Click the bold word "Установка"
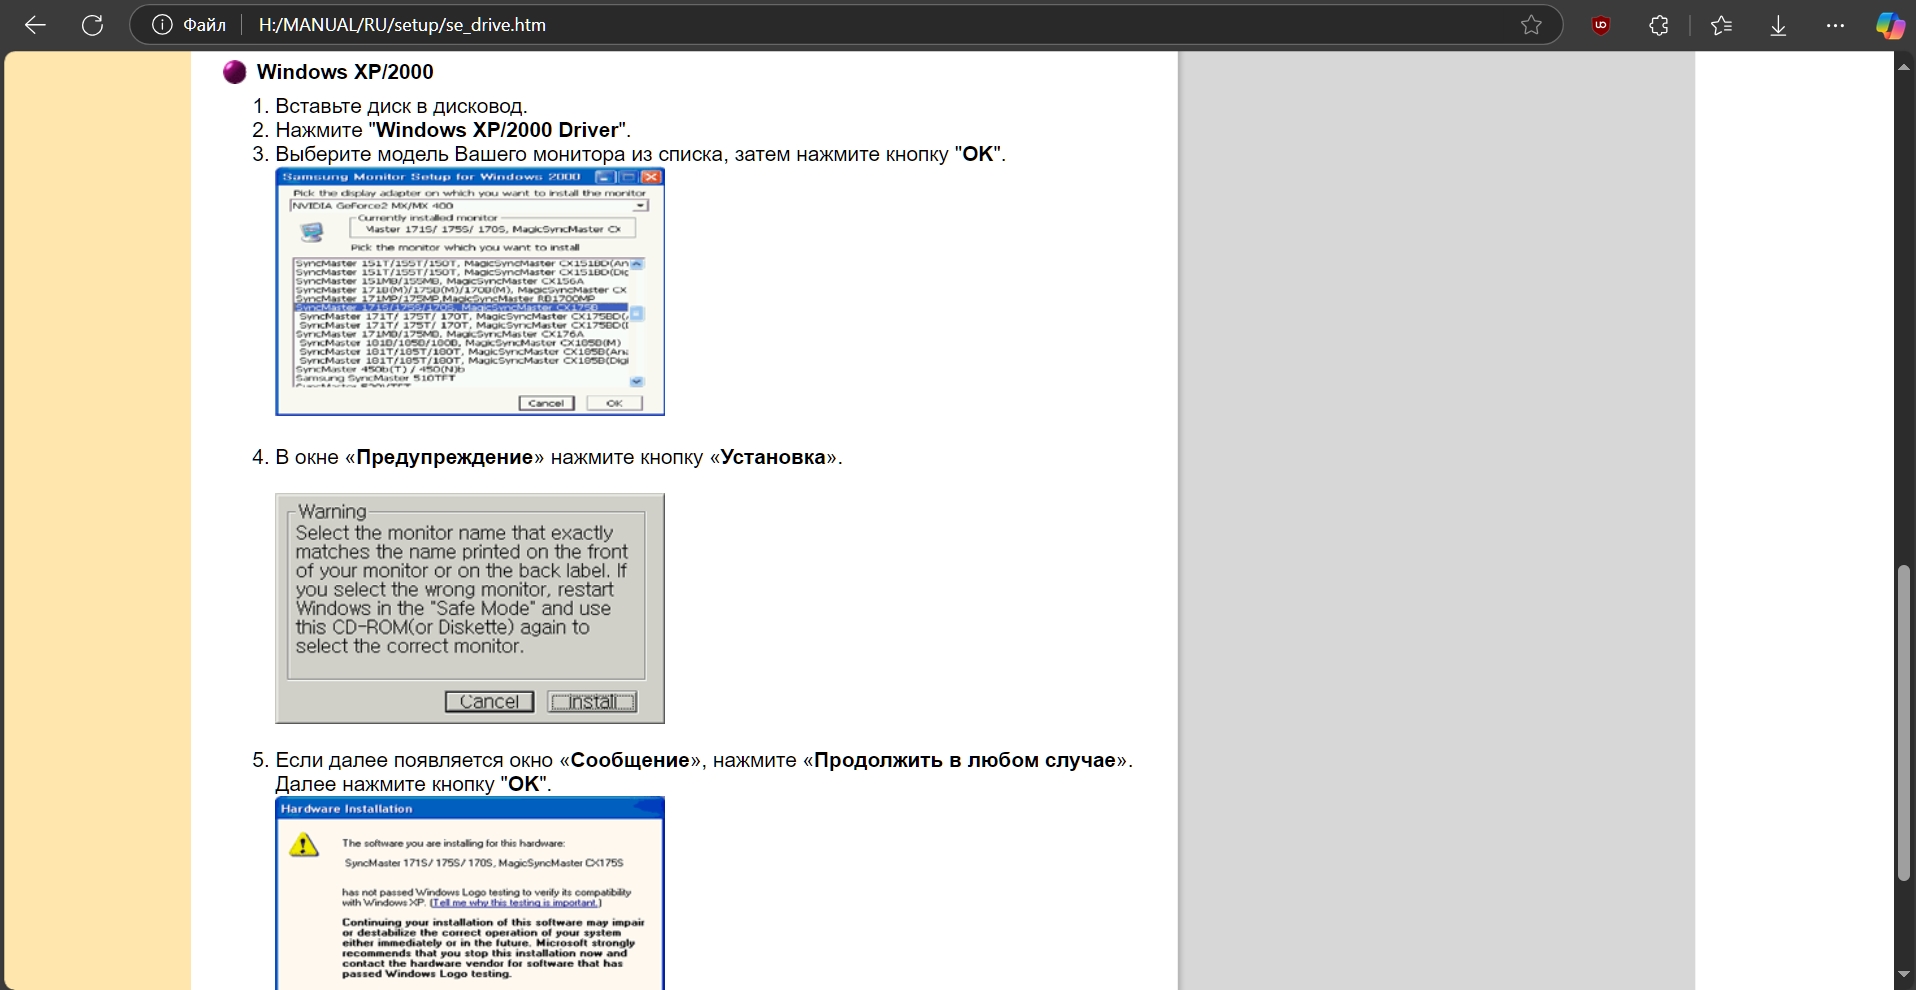This screenshot has height=990, width=1916. coord(773,457)
